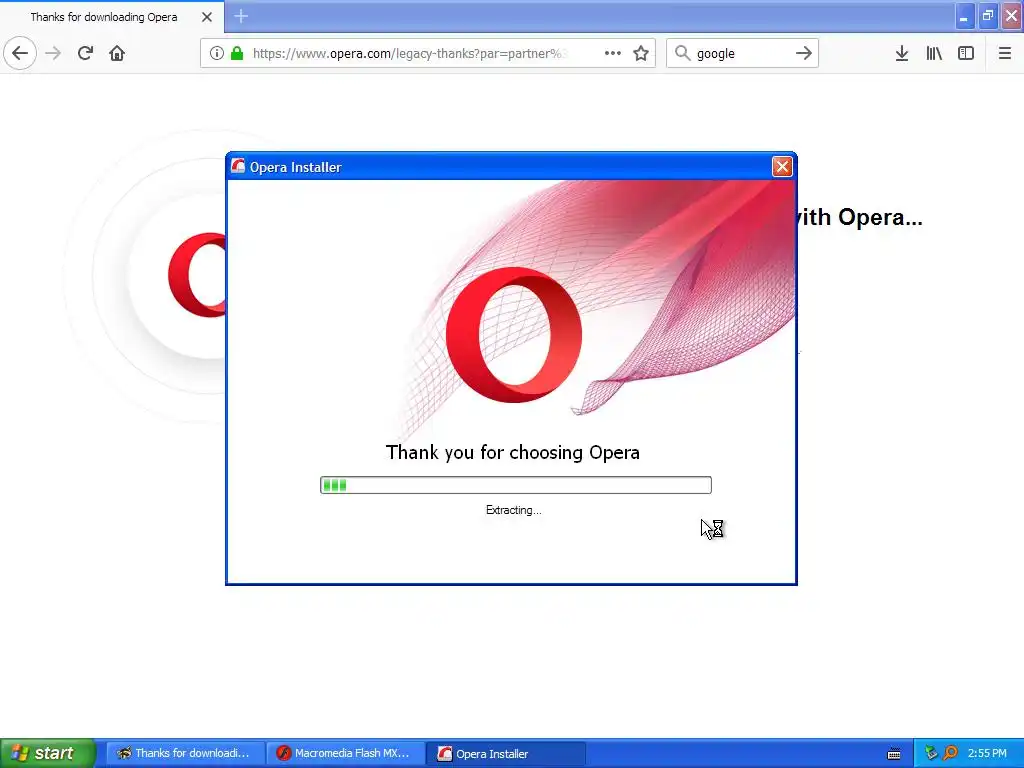Open a new tab with plus button
Image resolution: width=1024 pixels, height=768 pixels.
click(x=241, y=16)
